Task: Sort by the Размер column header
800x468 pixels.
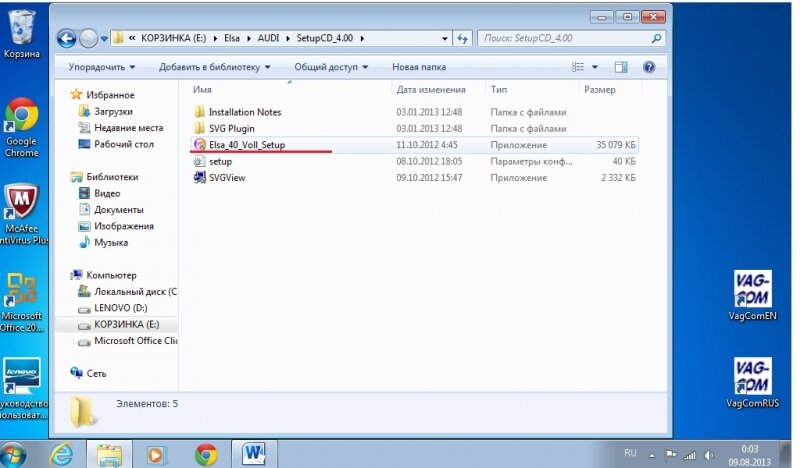Action: click(599, 89)
